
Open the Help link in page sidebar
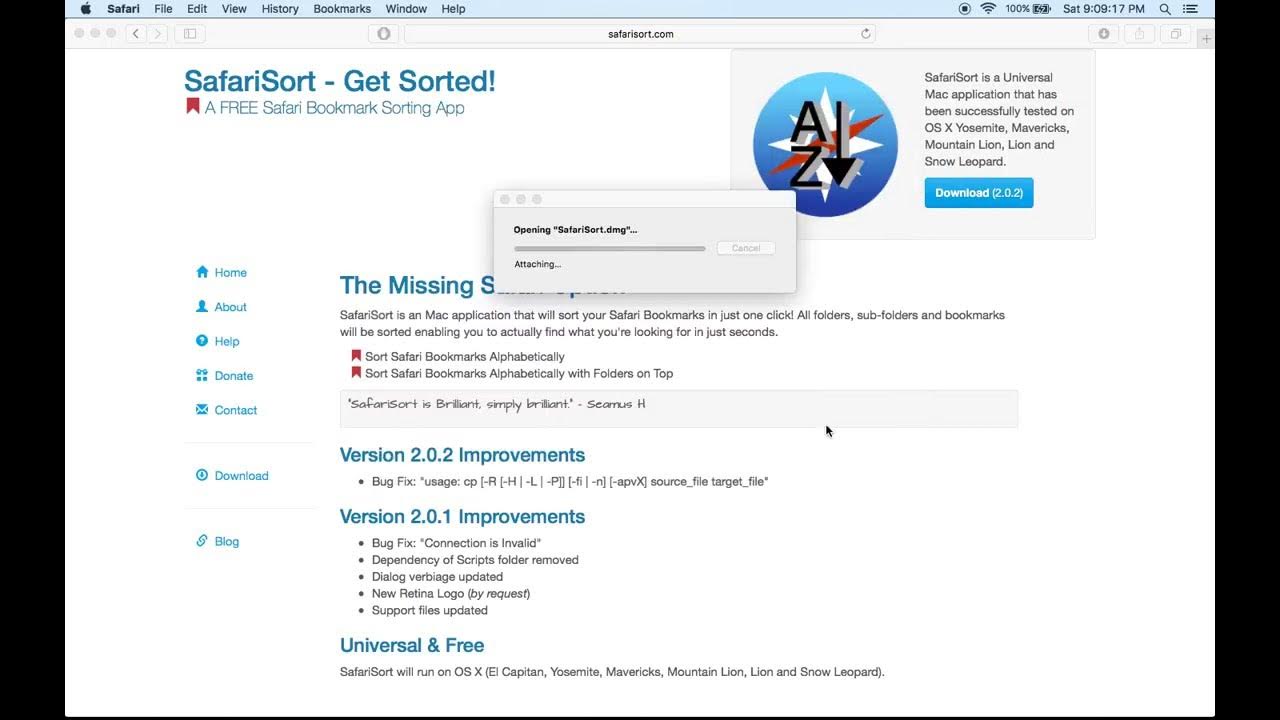227,341
